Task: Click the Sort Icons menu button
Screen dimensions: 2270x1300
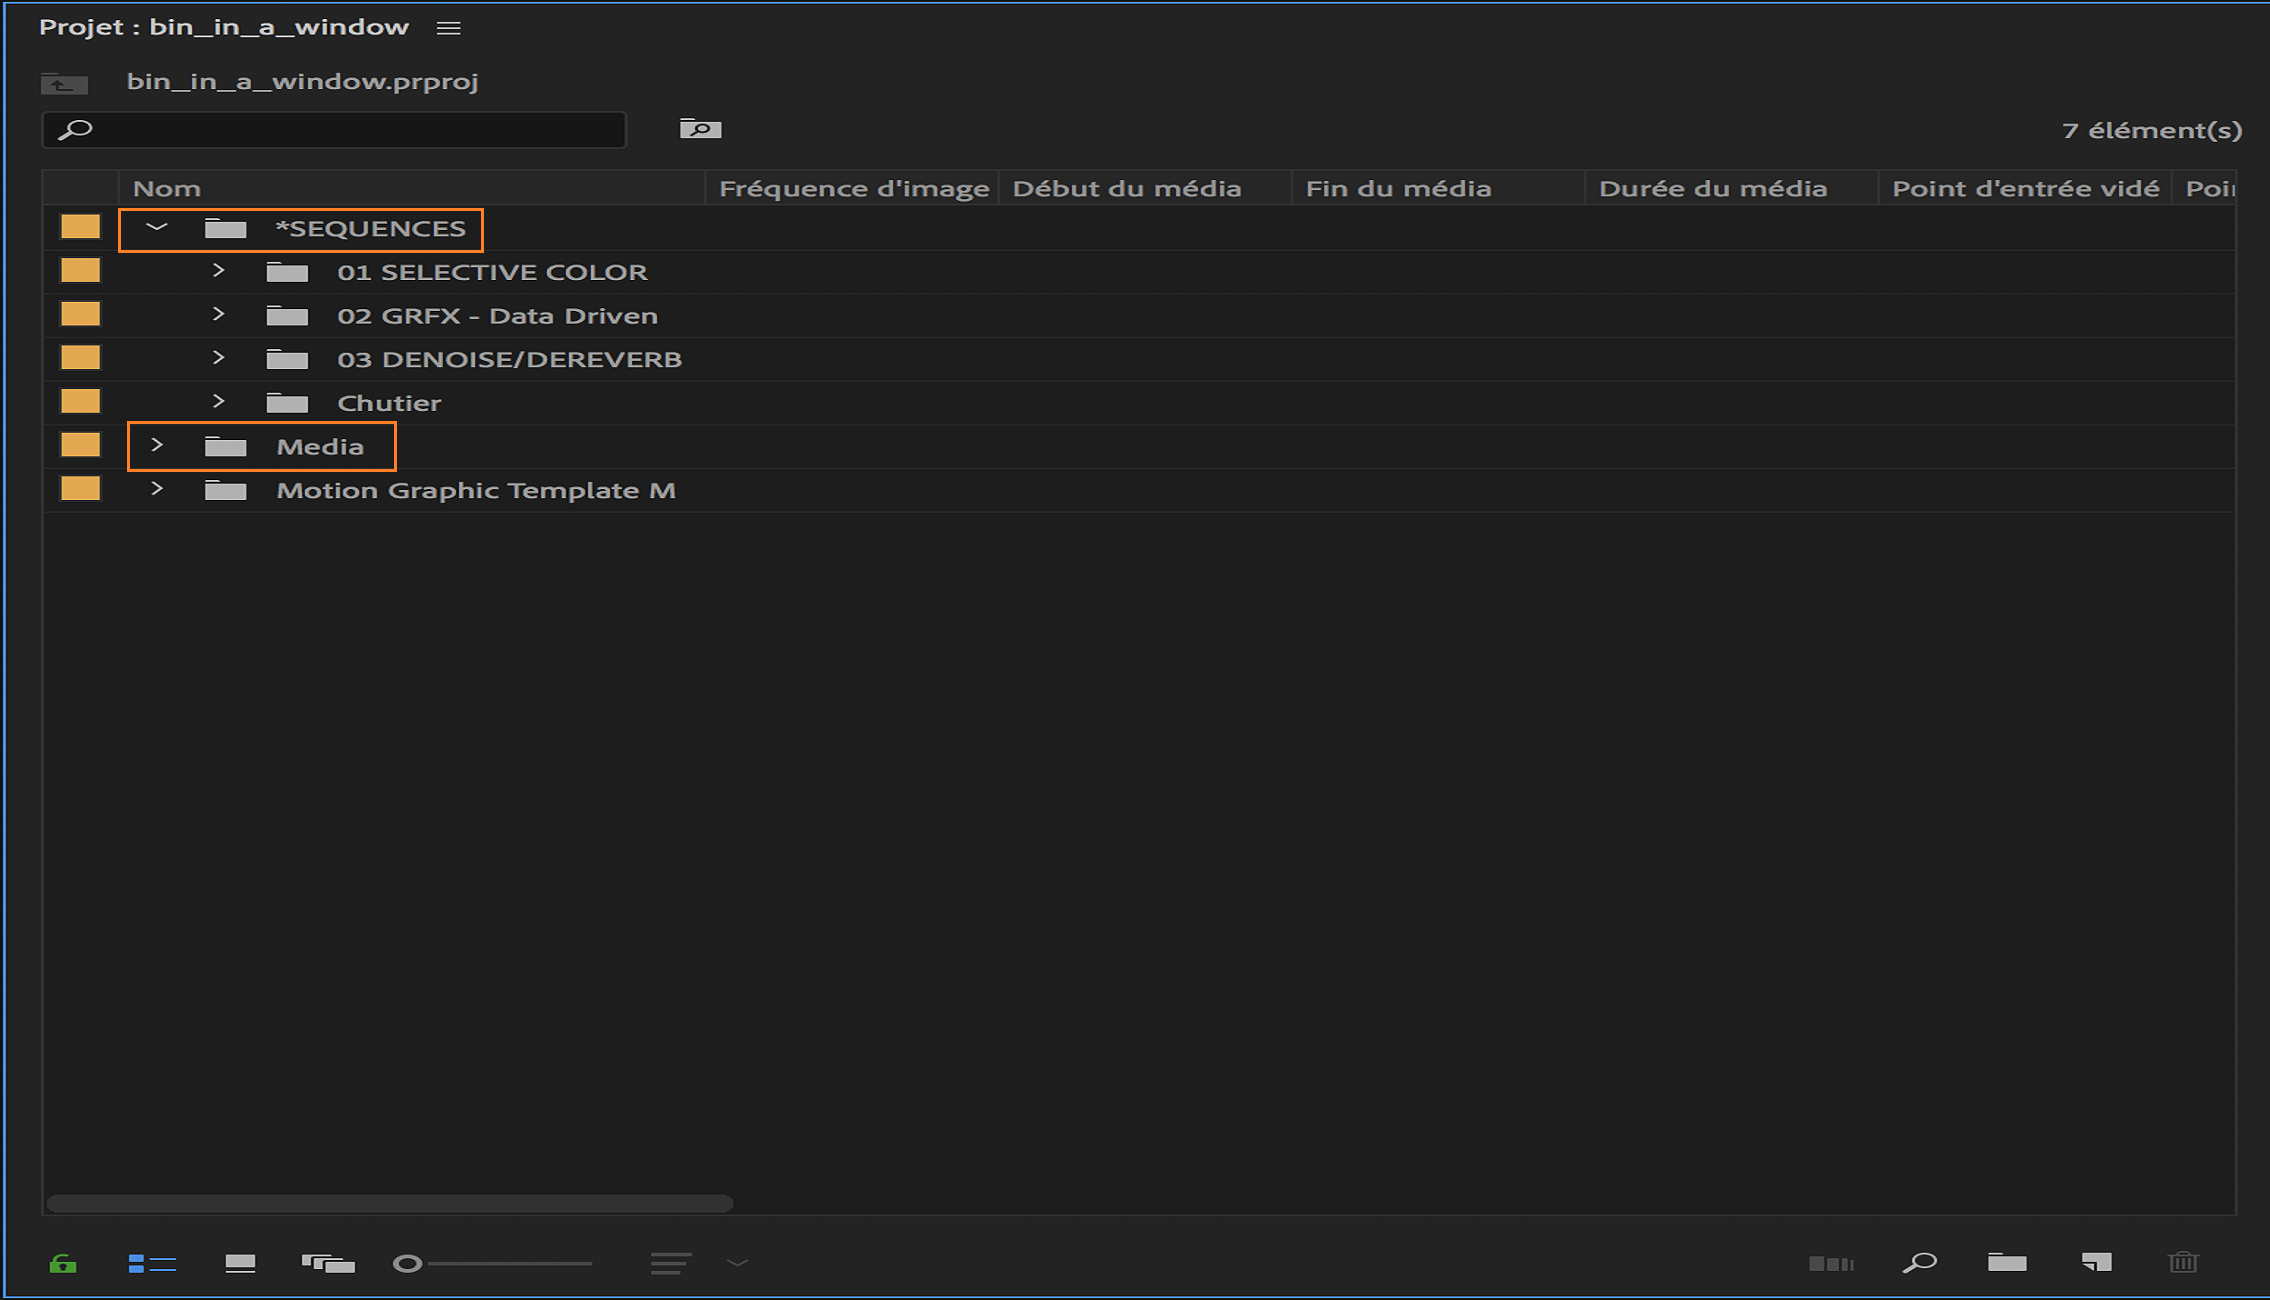Action: 671,1264
